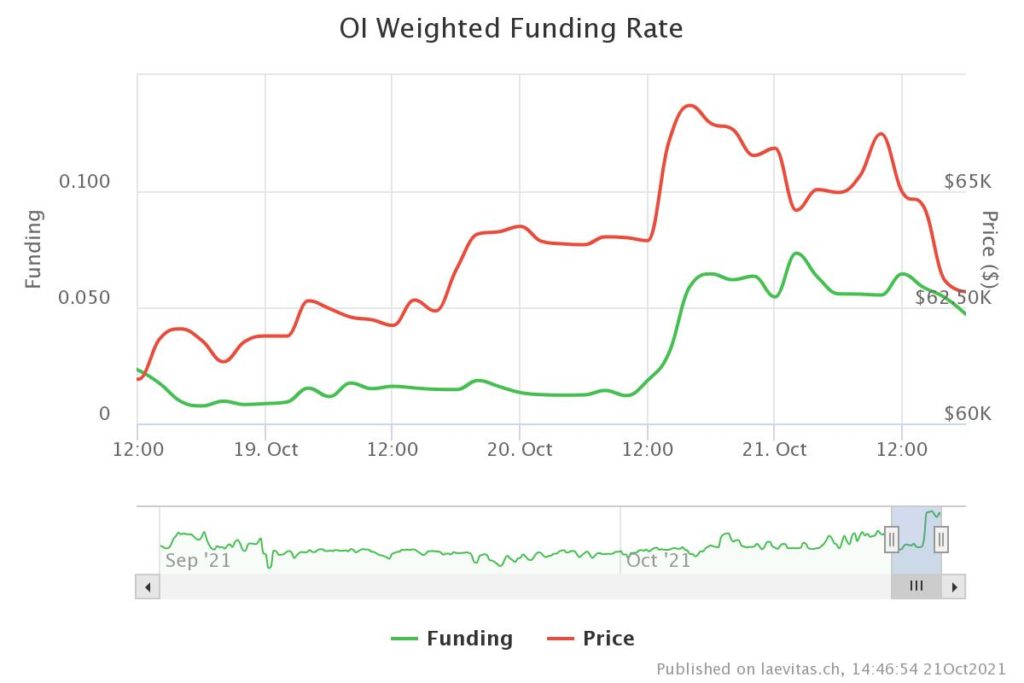Image resolution: width=1024 pixels, height=683 pixels.
Task: Click the $65K price axis label
Action: point(967,182)
